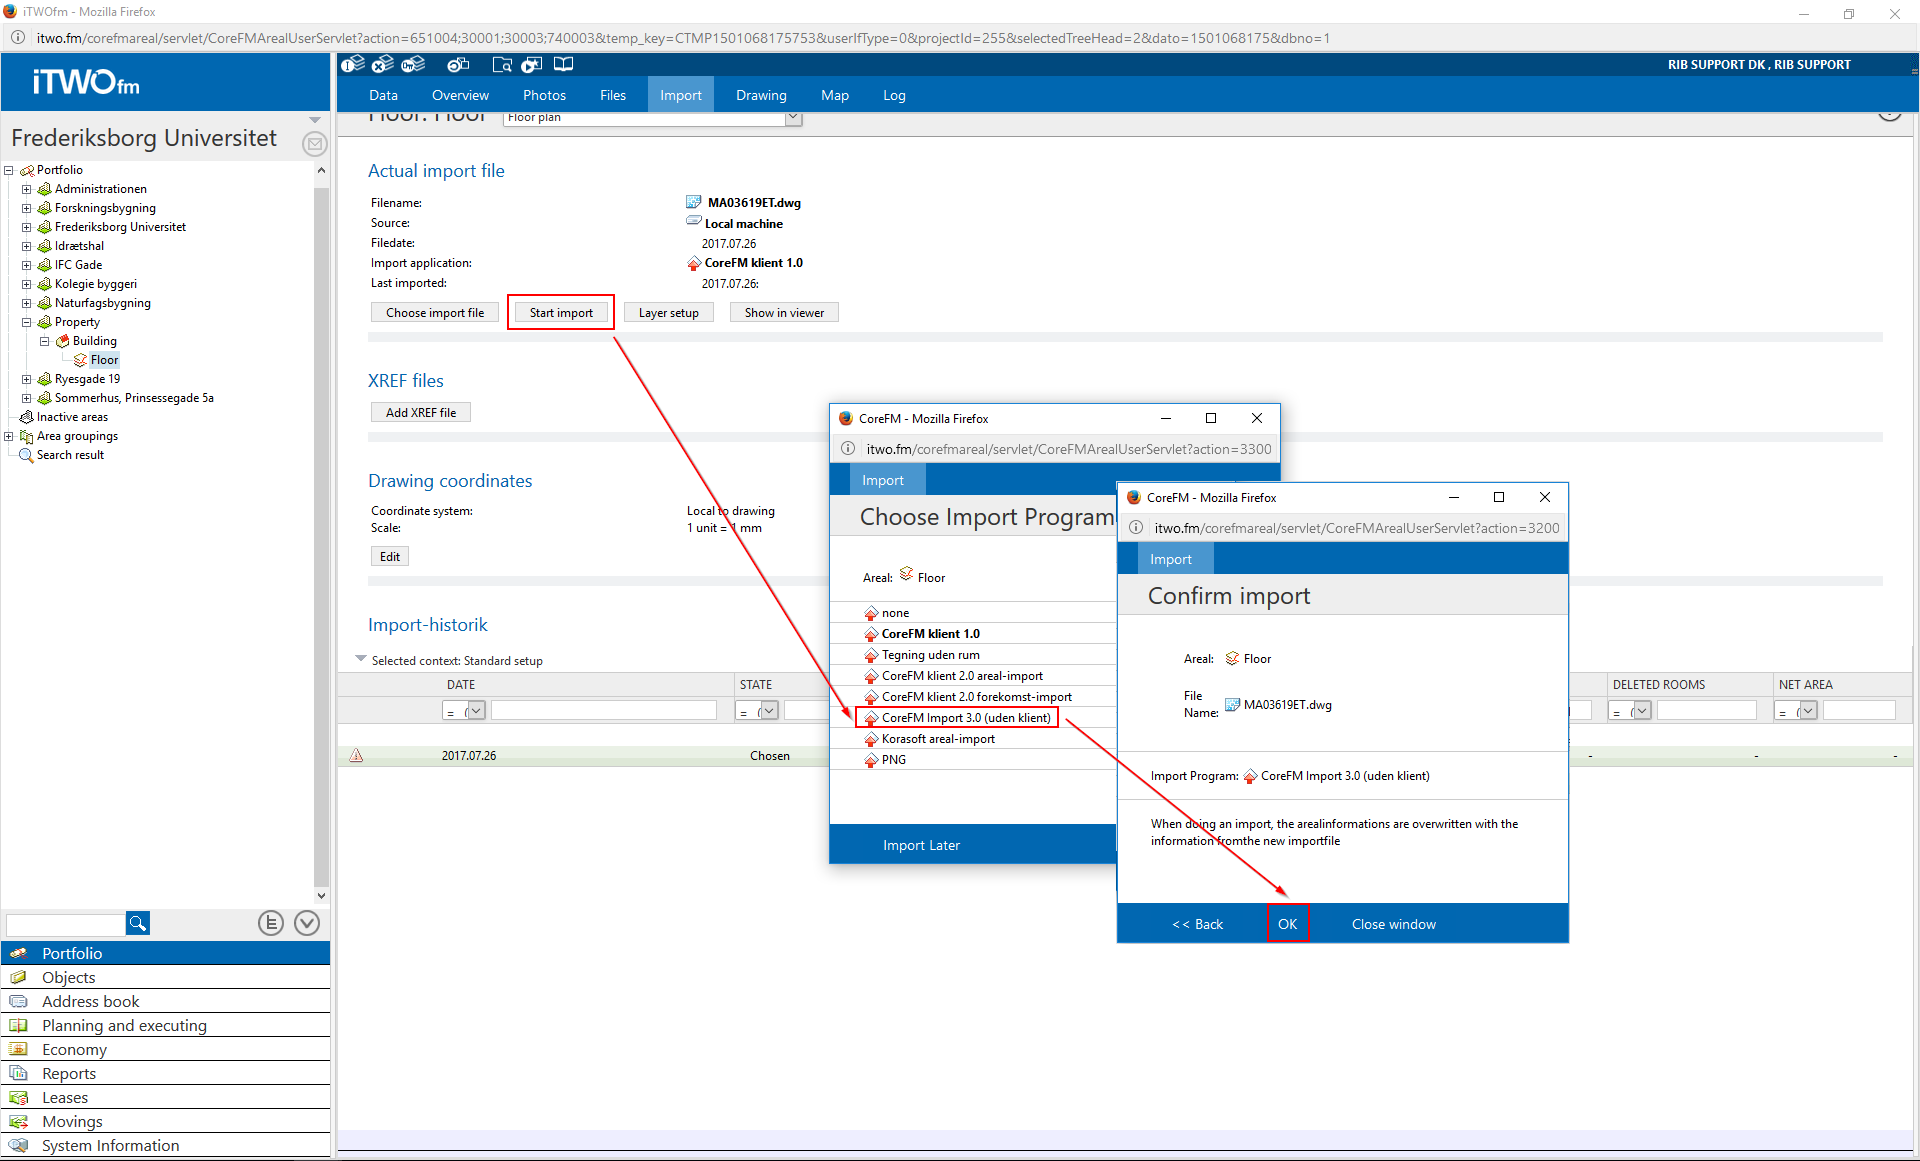This screenshot has width=1920, height=1161.
Task: Click the information layers icon in the toolbar
Action: coord(353,64)
